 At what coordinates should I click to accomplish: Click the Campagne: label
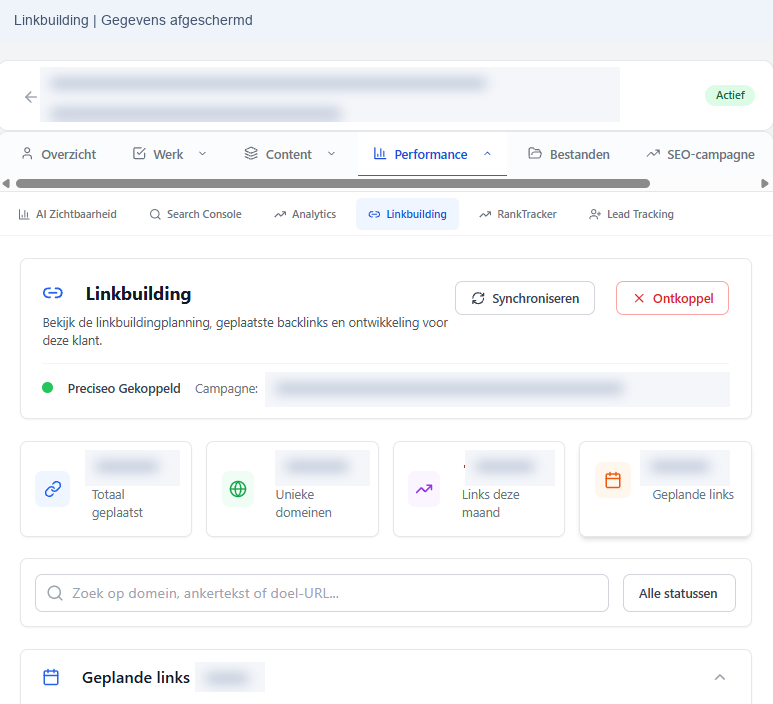(226, 388)
